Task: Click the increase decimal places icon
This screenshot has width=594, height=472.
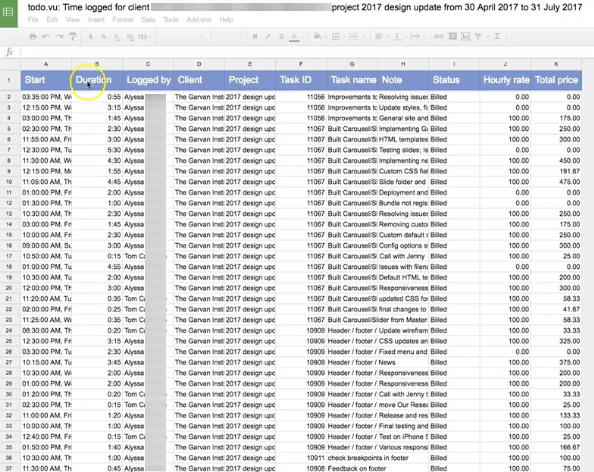Action: (130, 37)
